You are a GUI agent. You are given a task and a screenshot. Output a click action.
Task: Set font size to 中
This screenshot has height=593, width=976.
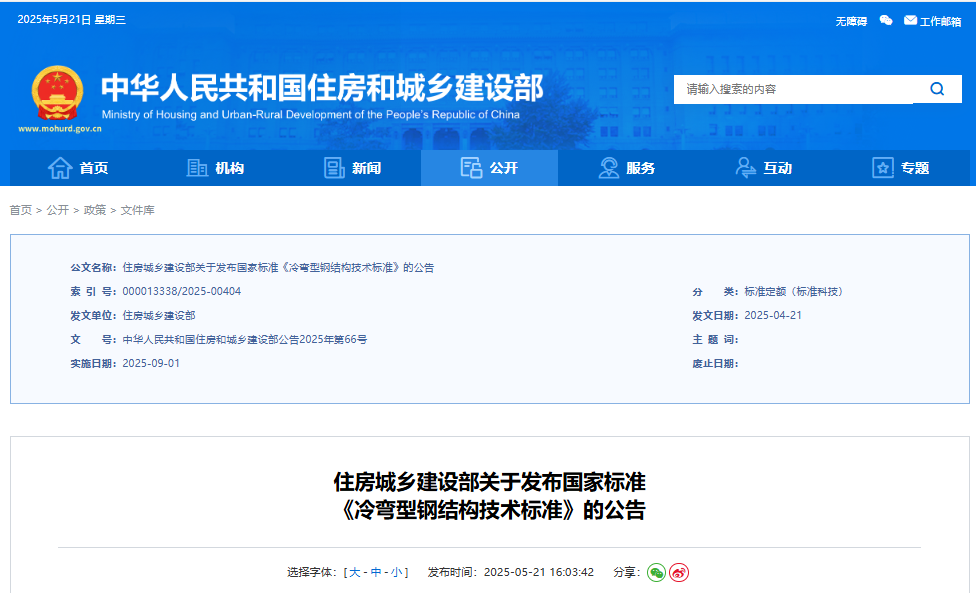coord(376,572)
